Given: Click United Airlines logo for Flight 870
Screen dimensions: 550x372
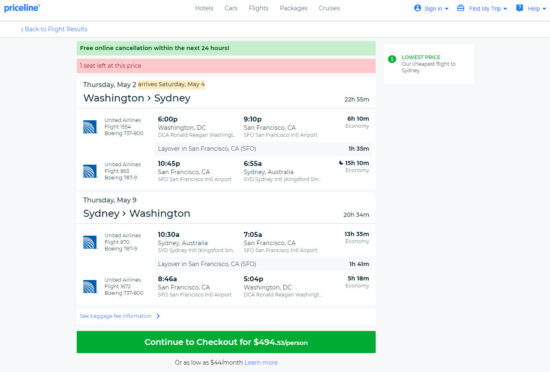Looking at the screenshot, I should tap(90, 242).
